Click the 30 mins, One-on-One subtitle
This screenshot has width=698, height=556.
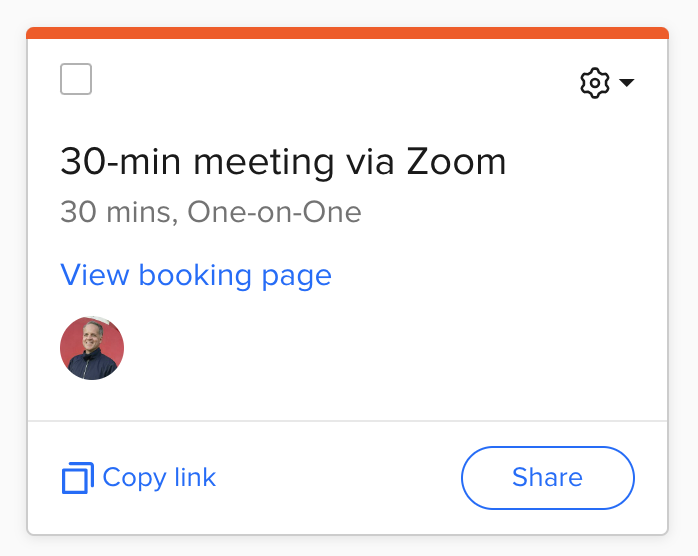pyautogui.click(x=211, y=212)
